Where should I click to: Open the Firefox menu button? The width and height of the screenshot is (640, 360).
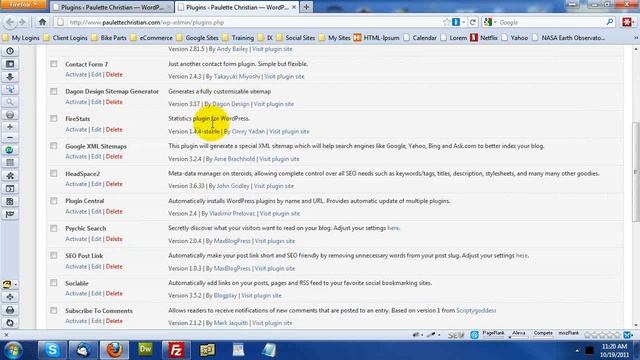coord(23,4)
